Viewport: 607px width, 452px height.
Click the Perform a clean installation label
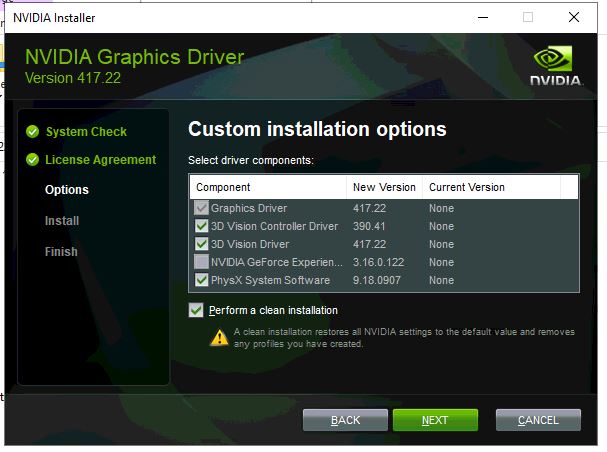point(273,310)
